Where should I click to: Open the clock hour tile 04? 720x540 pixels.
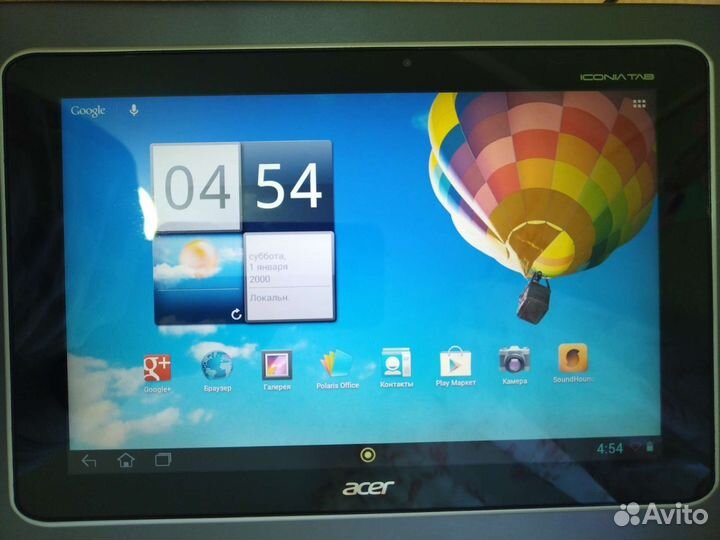(196, 187)
